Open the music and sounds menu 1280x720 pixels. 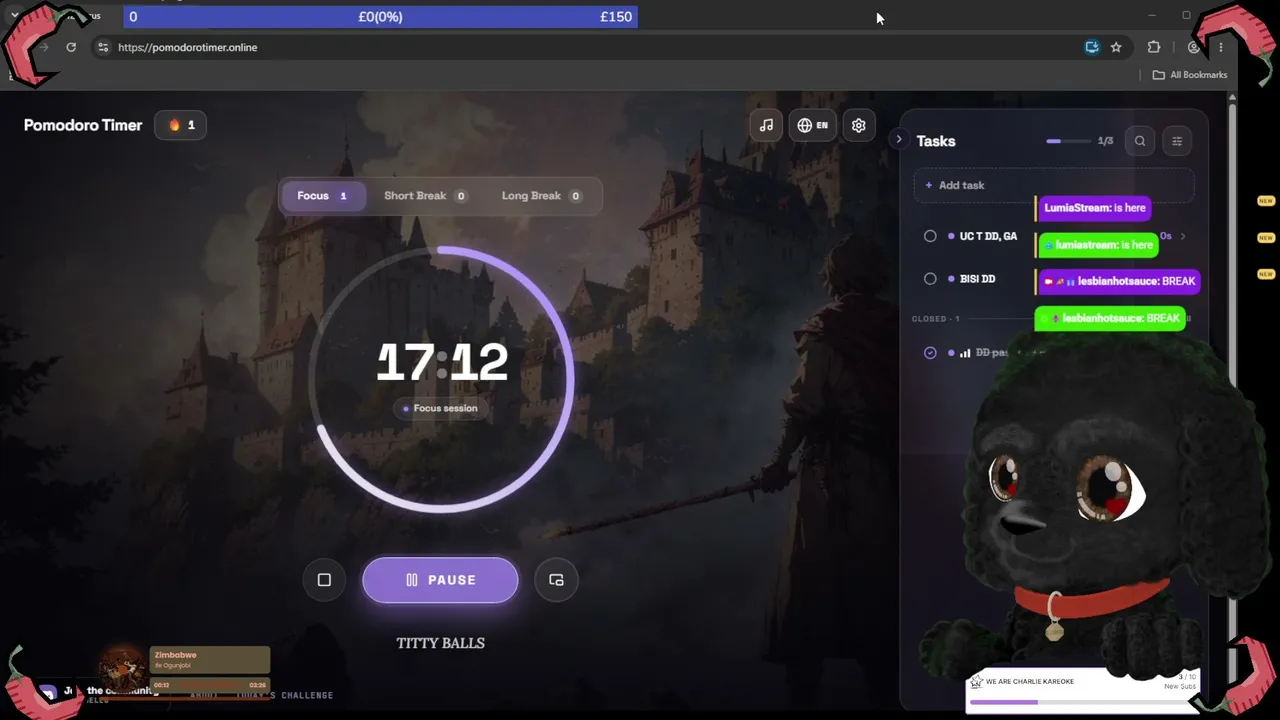(766, 125)
